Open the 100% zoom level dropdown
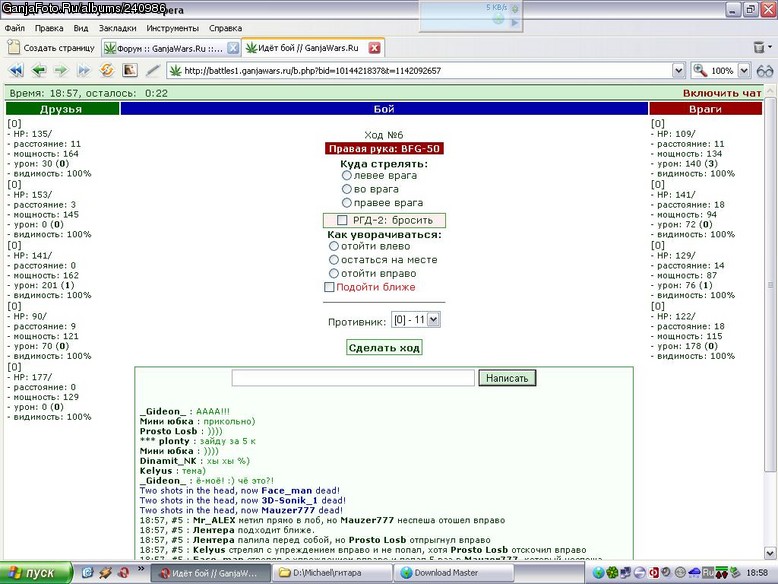This screenshot has width=778, height=584. [x=744, y=70]
